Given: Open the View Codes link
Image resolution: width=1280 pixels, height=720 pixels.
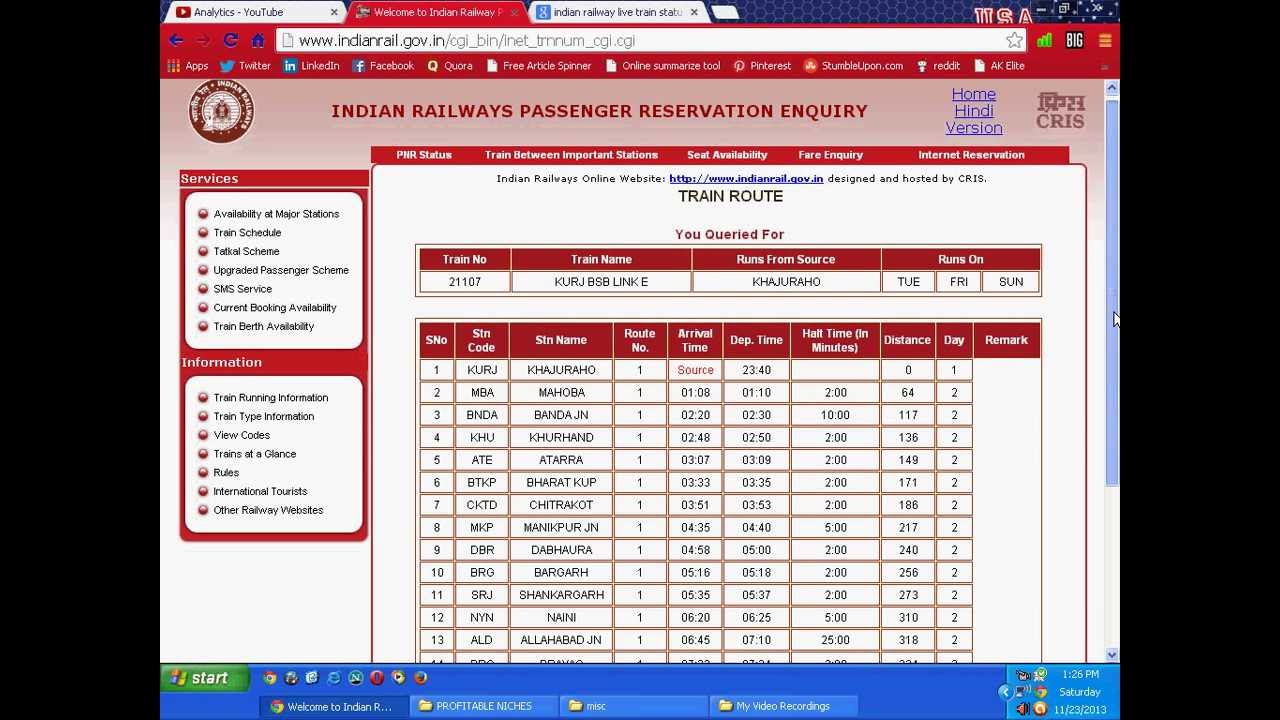Looking at the screenshot, I should click(x=241, y=436).
